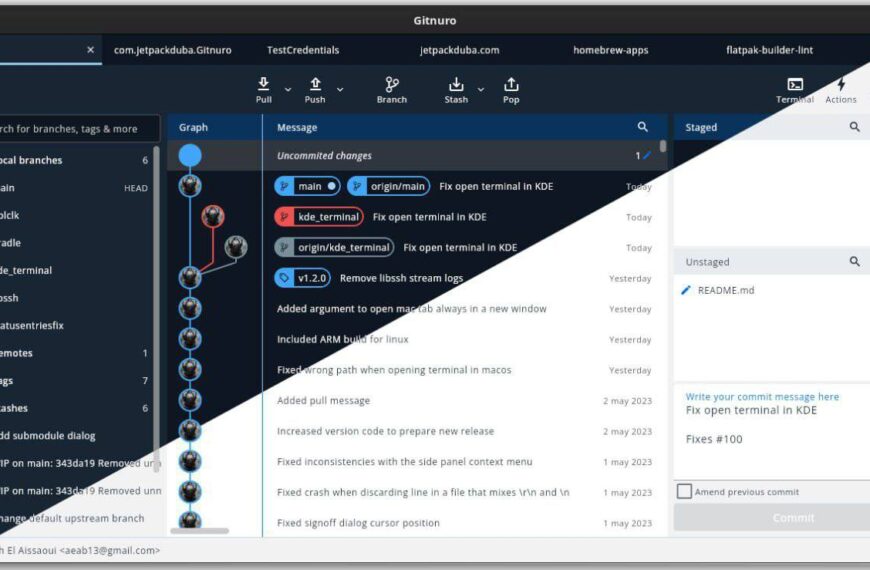Toggle Amend previous commit checkbox
Image resolution: width=870 pixels, height=570 pixels.
[x=684, y=491]
